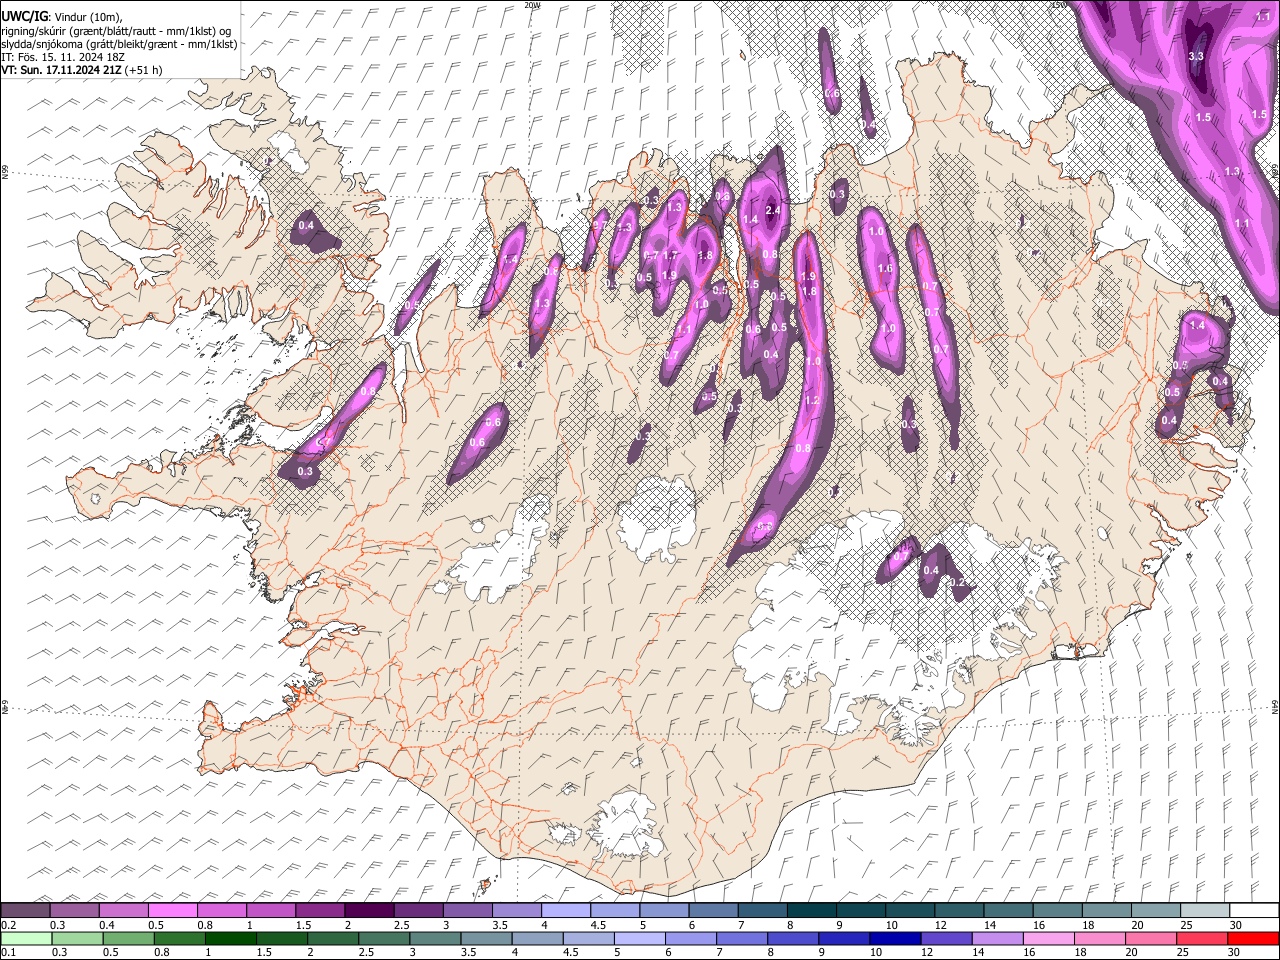This screenshot has width=1280, height=960.
Task: Pick the darkest green swatch labeled 1 in lower legend row
Action: click(231, 938)
